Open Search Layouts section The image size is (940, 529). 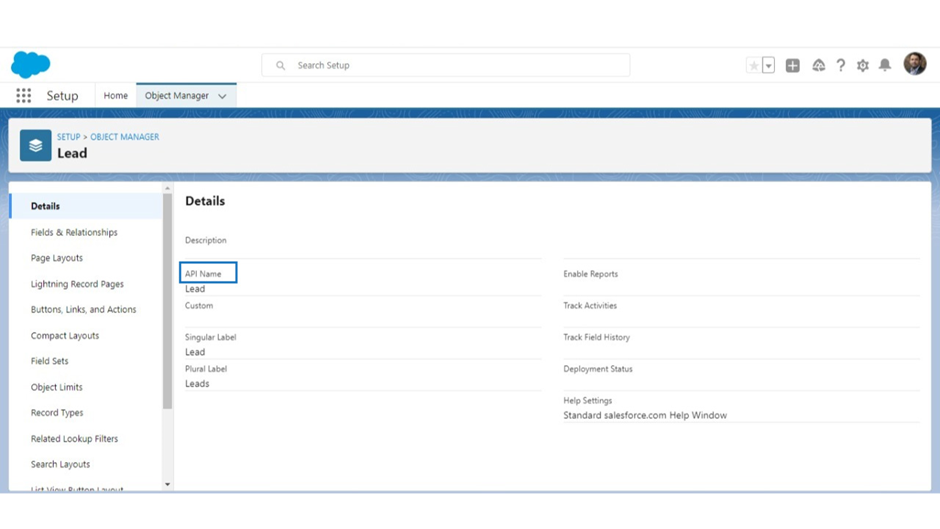coord(61,464)
